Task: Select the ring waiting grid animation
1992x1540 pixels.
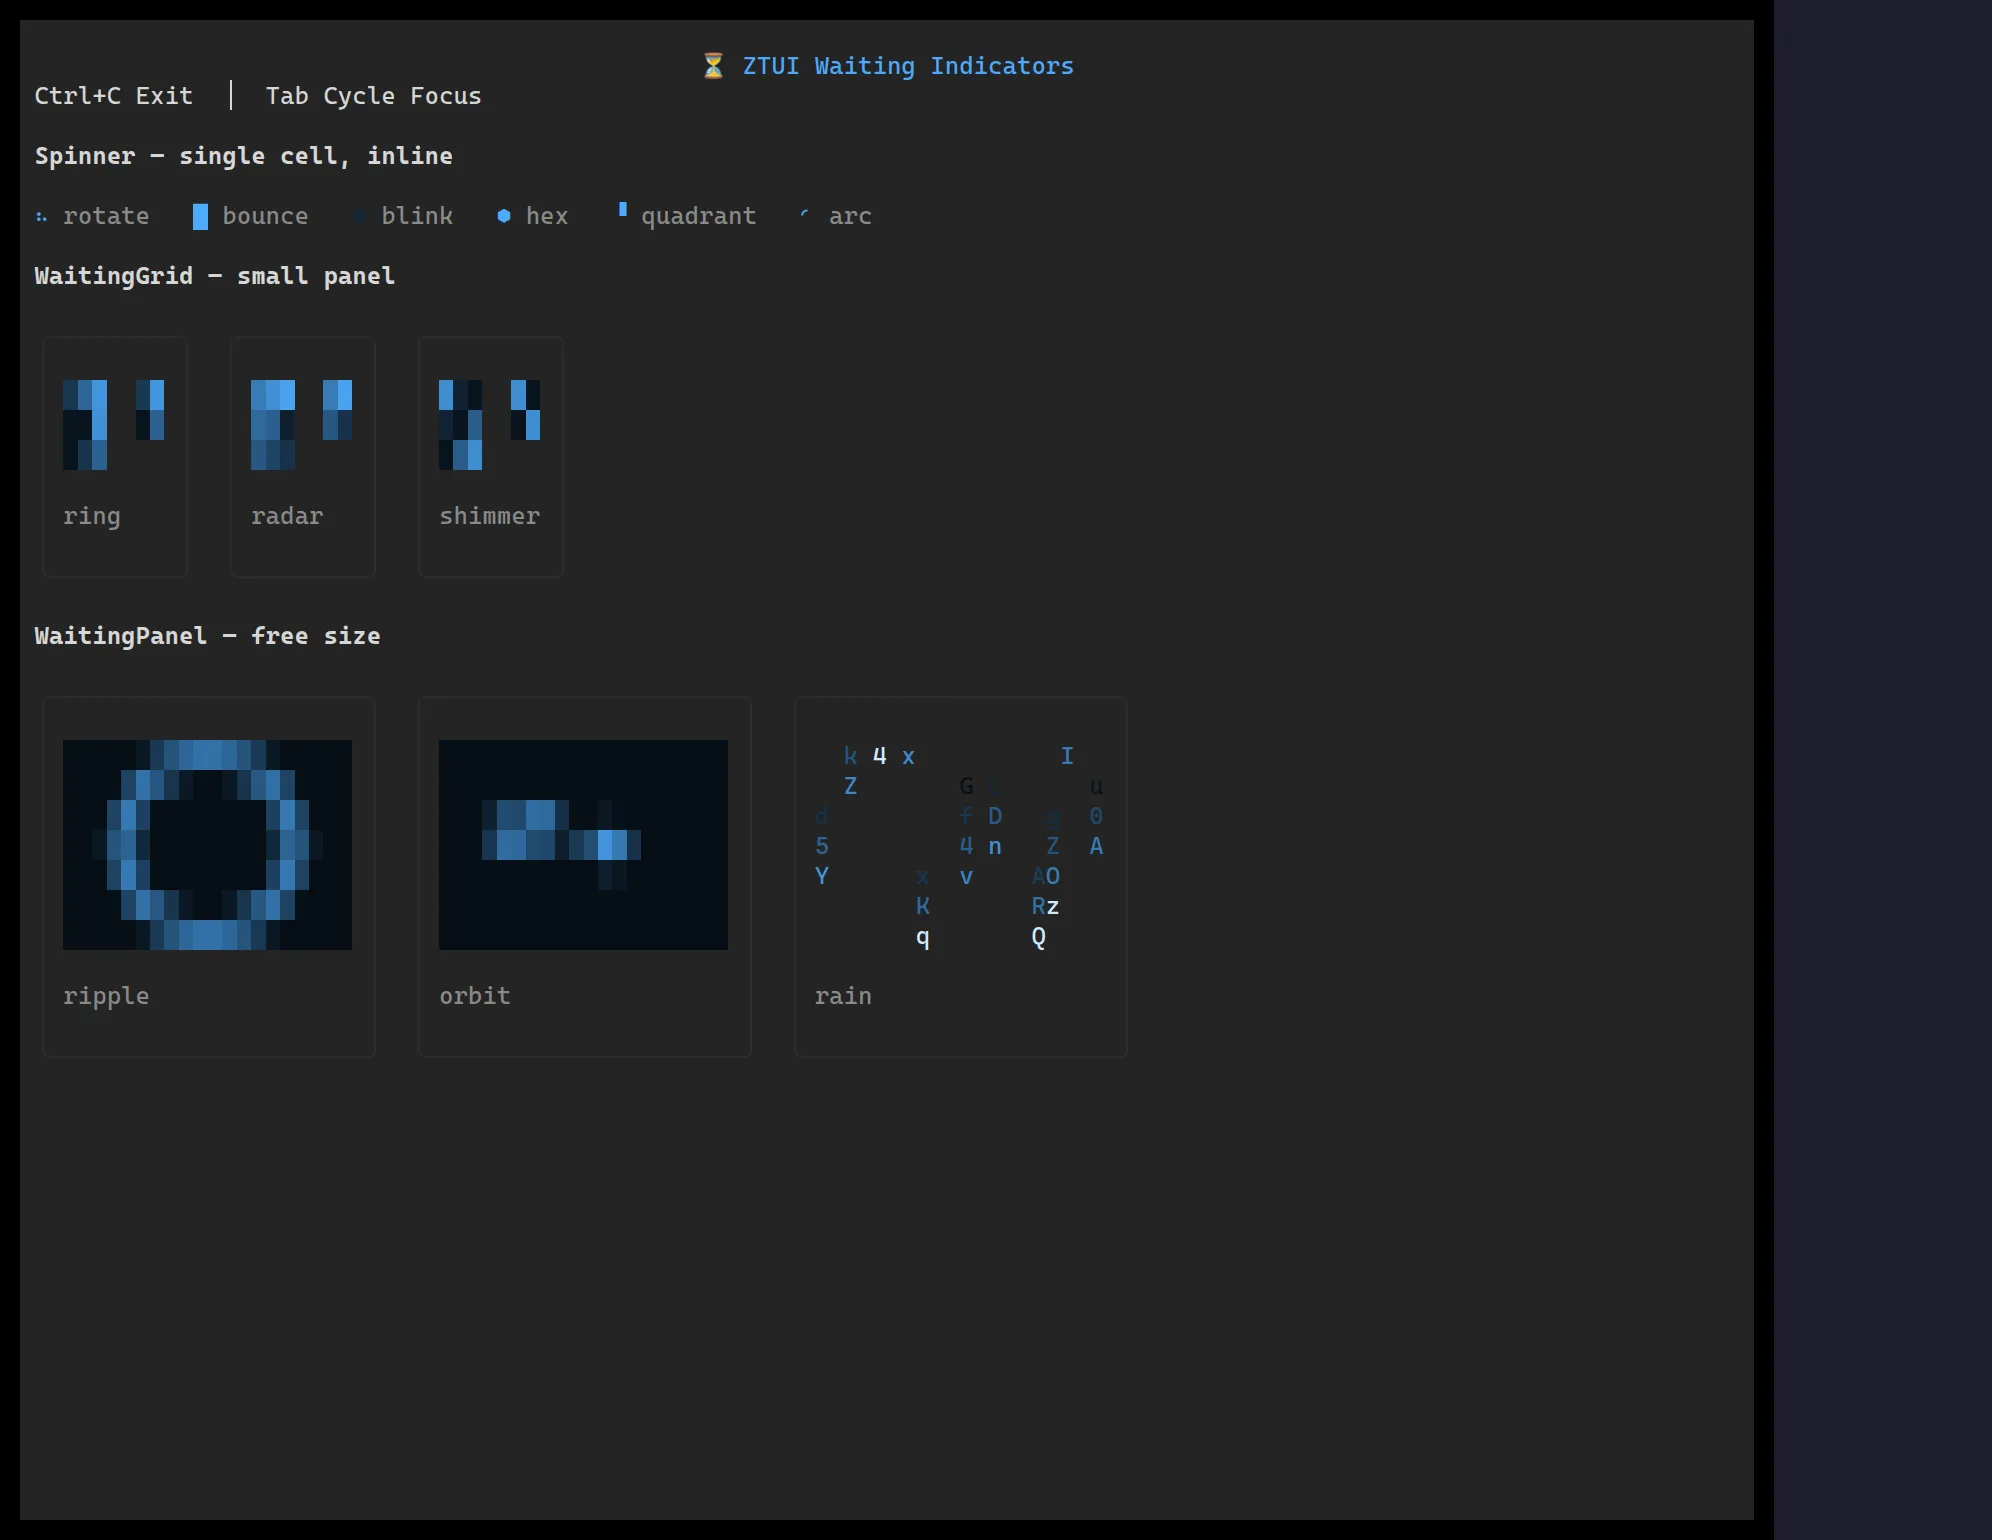Action: coord(114,425)
